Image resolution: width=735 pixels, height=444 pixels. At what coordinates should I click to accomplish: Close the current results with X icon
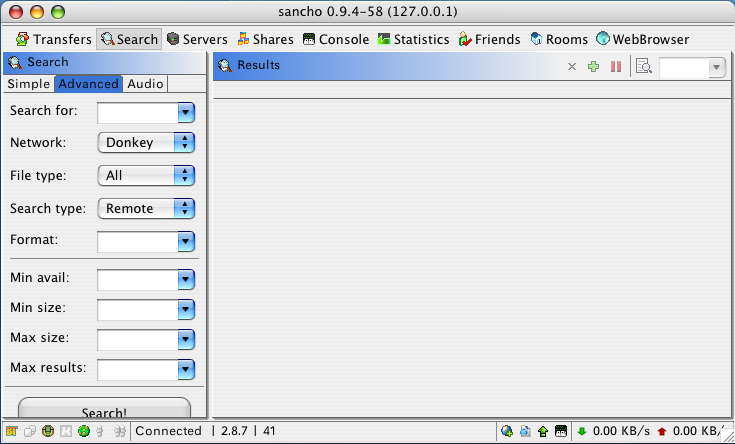point(572,67)
